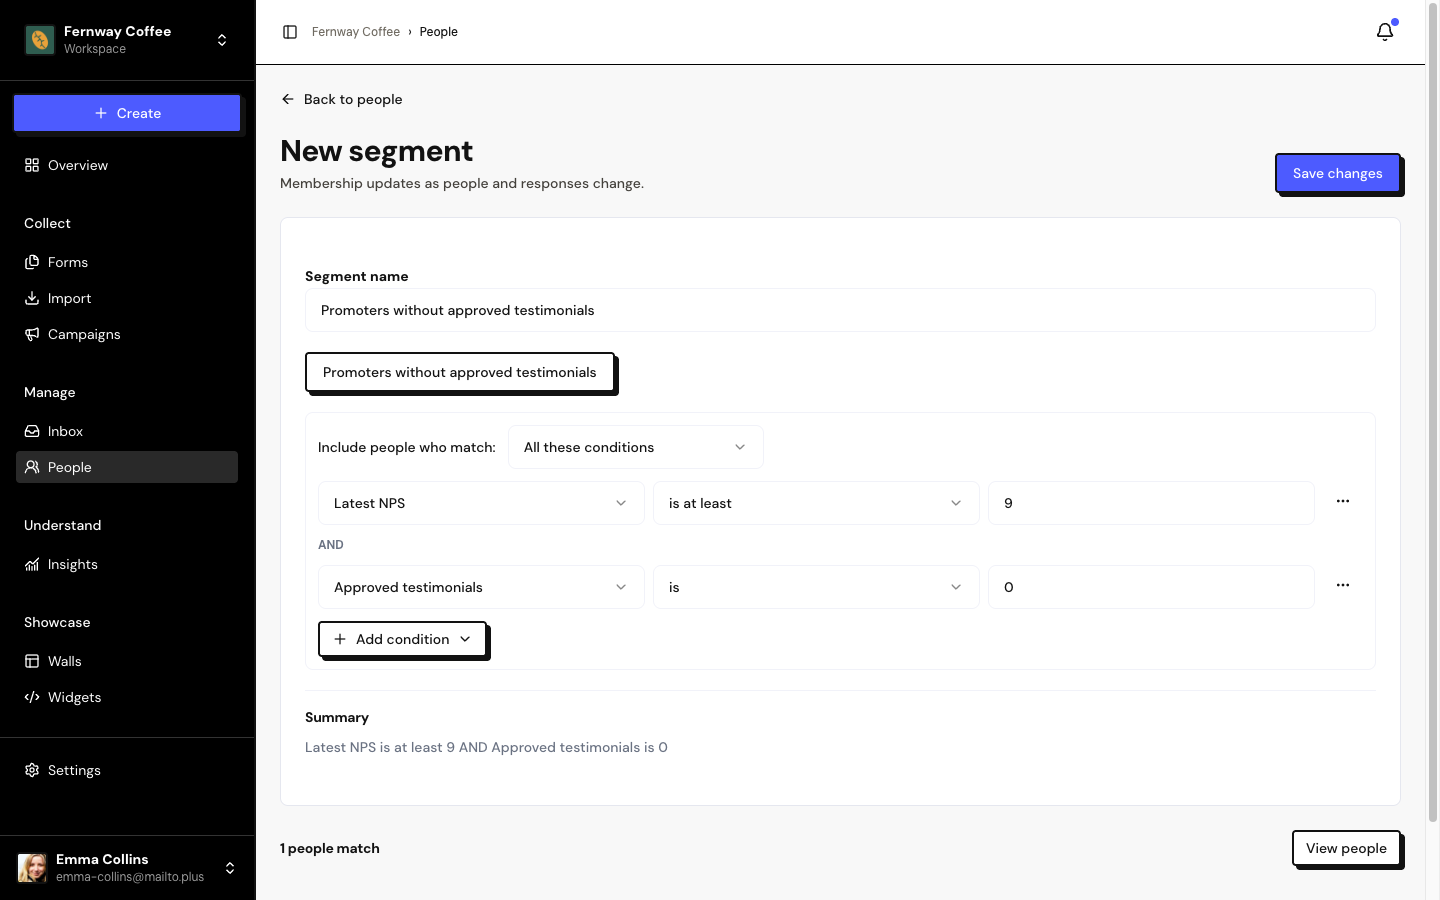Open the Add condition menu
Image resolution: width=1440 pixels, height=900 pixels.
[402, 639]
